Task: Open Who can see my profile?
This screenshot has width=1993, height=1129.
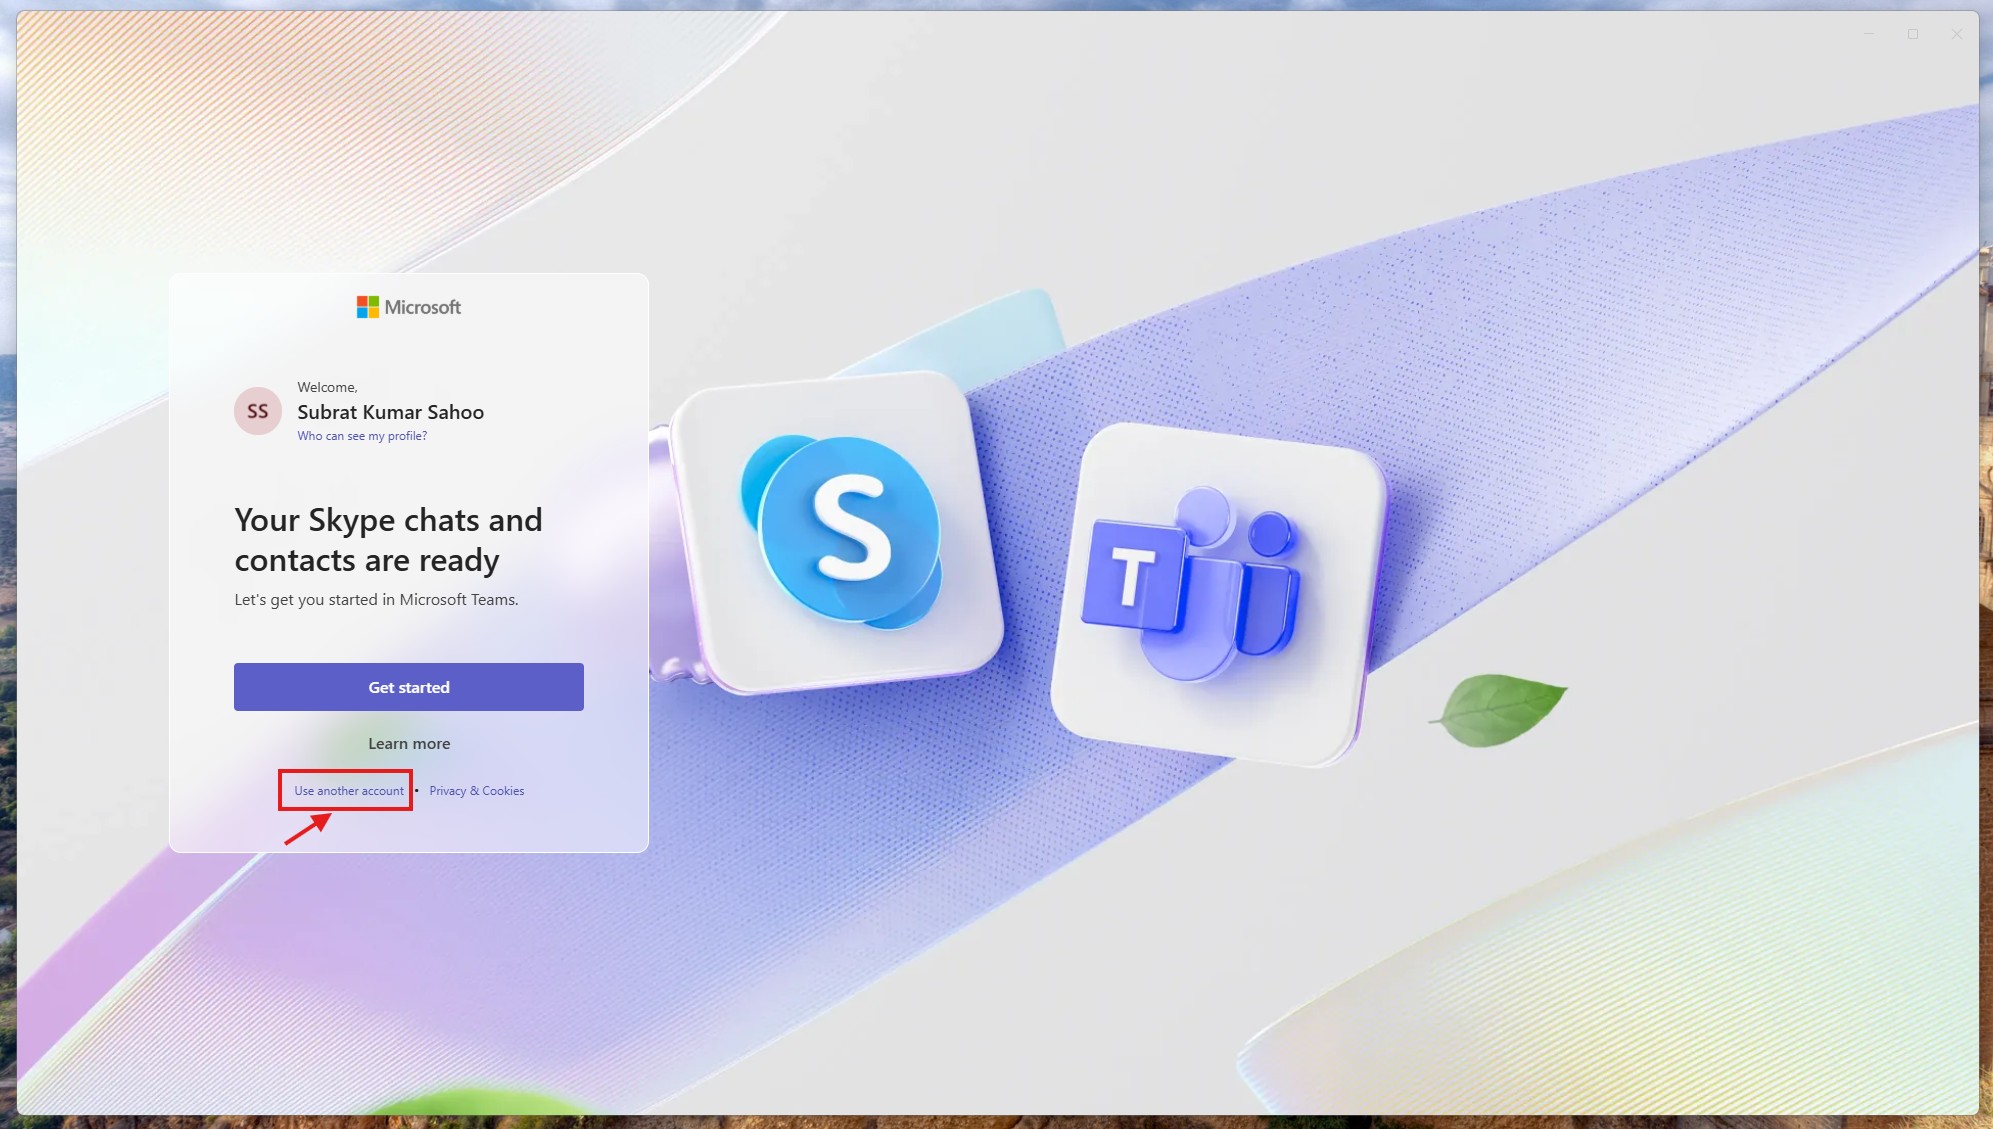Action: [x=362, y=436]
